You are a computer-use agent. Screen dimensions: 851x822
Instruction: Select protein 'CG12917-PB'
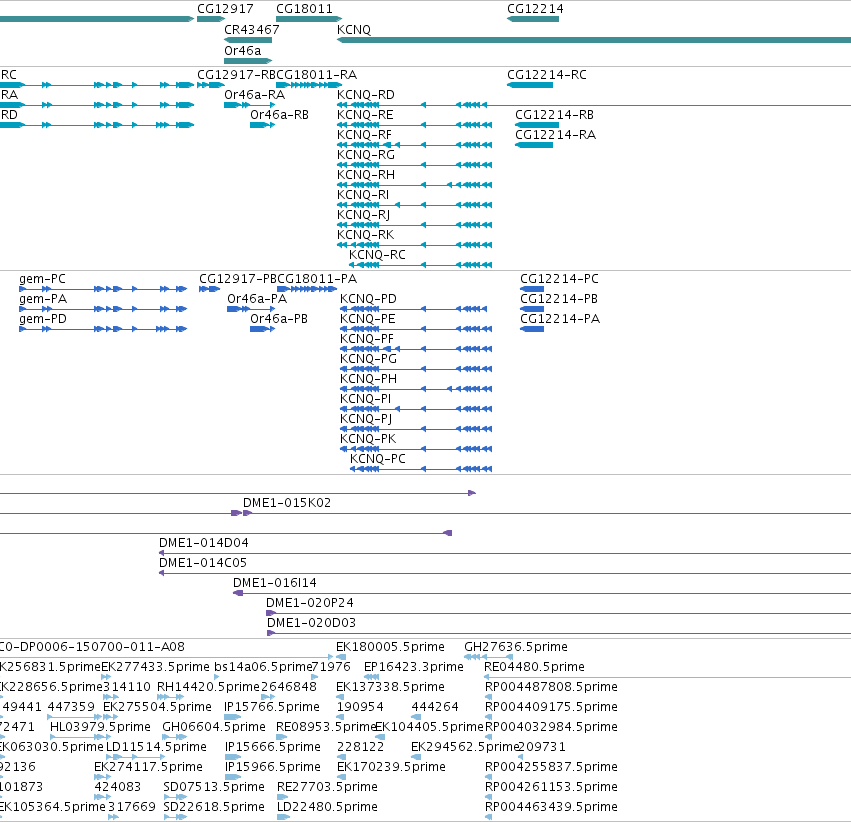point(238,279)
